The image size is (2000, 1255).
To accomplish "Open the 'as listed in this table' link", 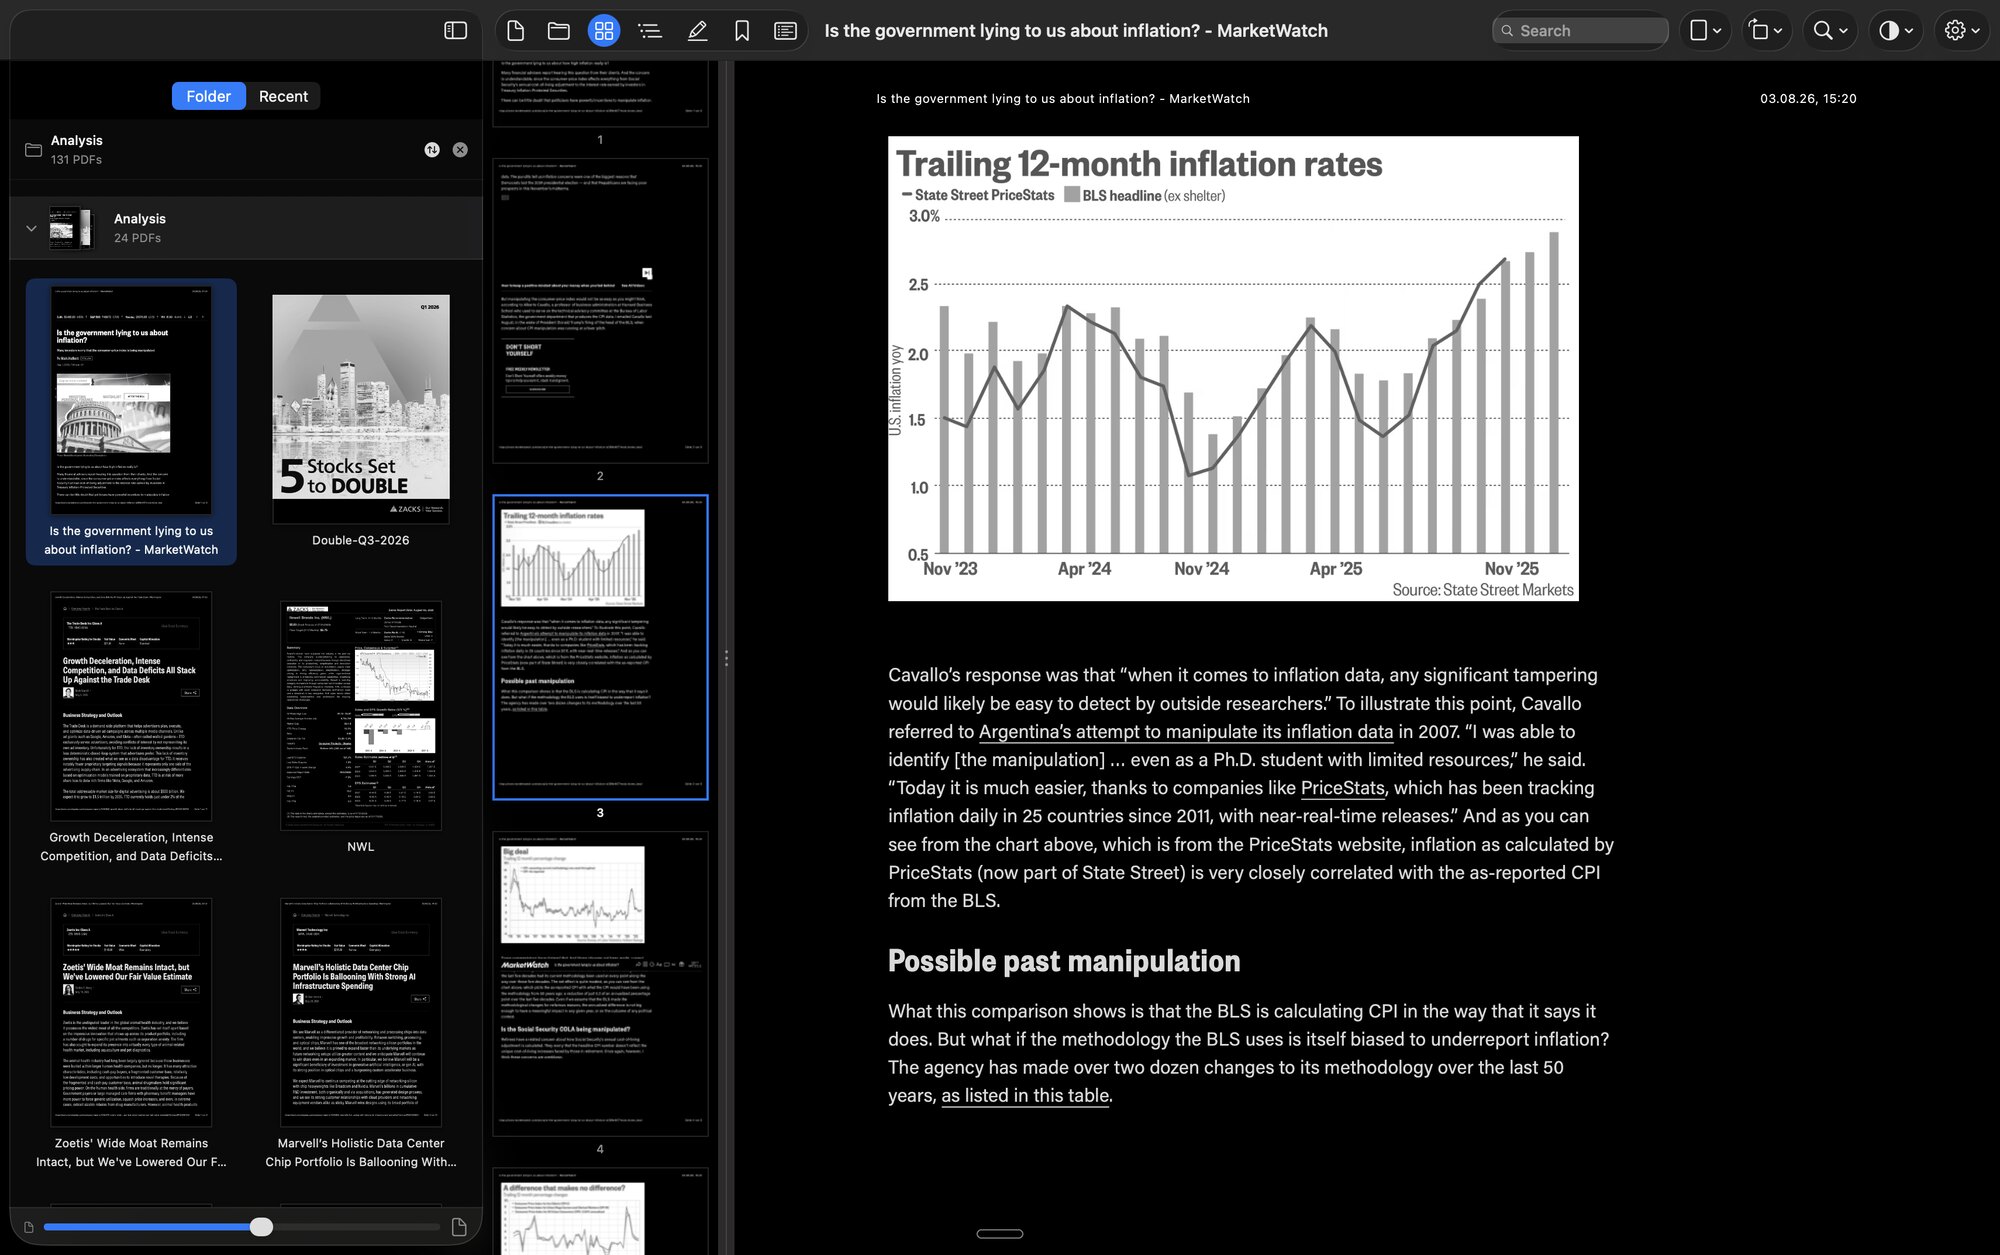I will click(x=1025, y=1096).
